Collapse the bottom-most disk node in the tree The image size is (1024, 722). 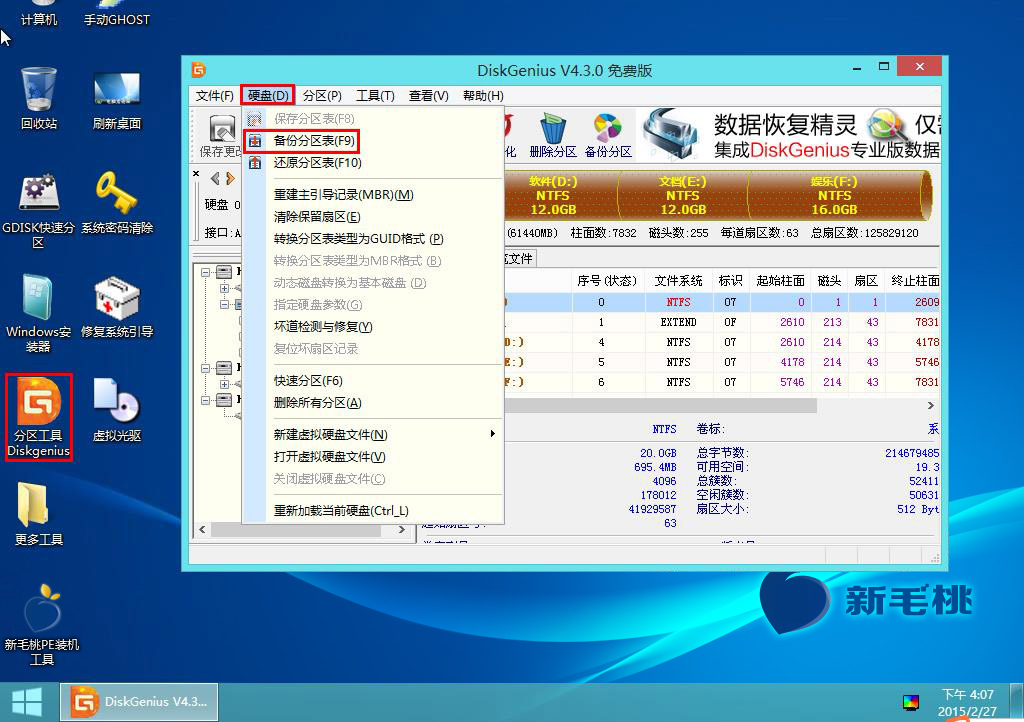205,400
